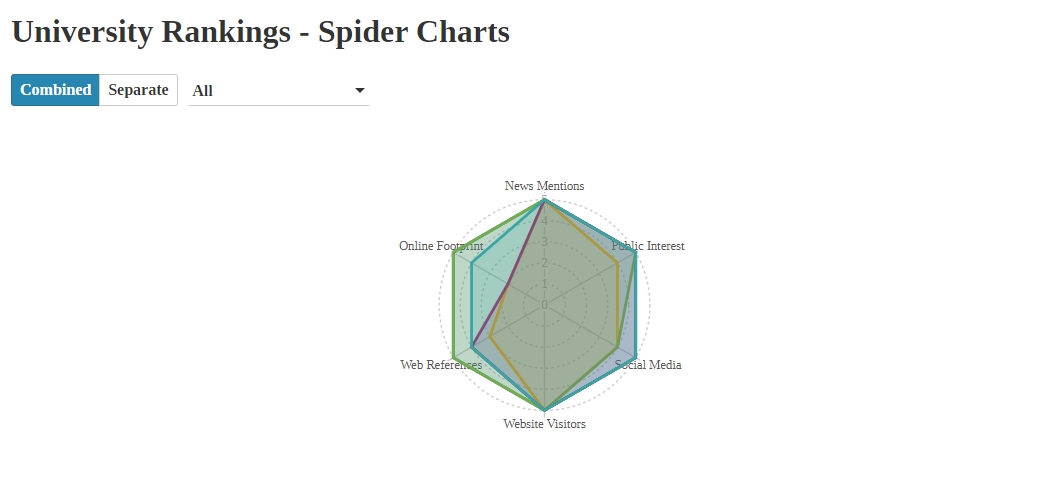Click the University Rankings page heading
Image resolution: width=1044 pixels, height=477 pixels.
coord(261,31)
